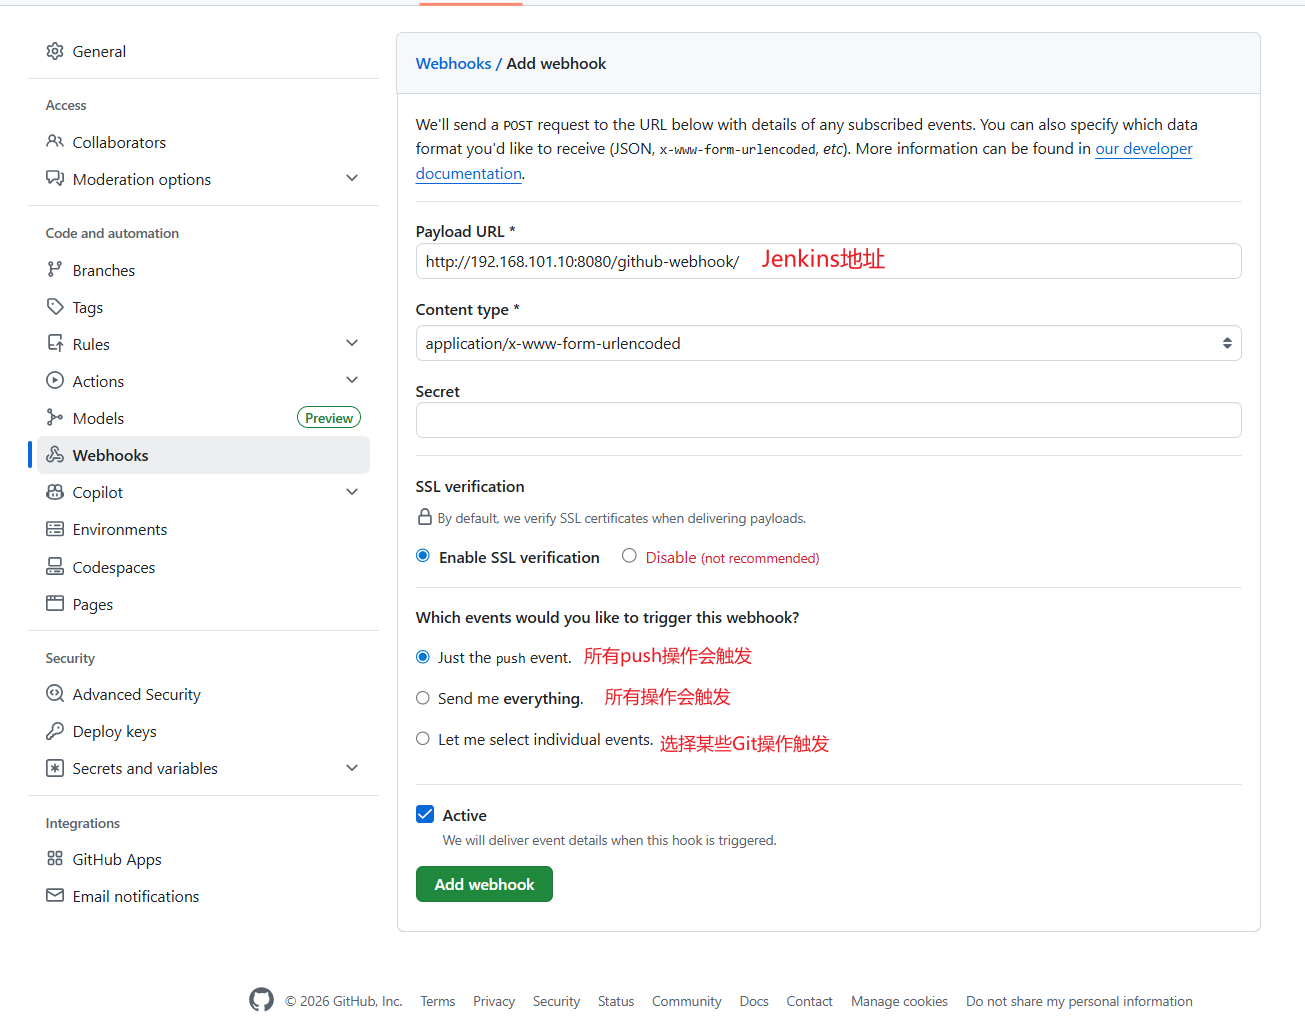Click the GitHub logo in footer

(x=261, y=1000)
